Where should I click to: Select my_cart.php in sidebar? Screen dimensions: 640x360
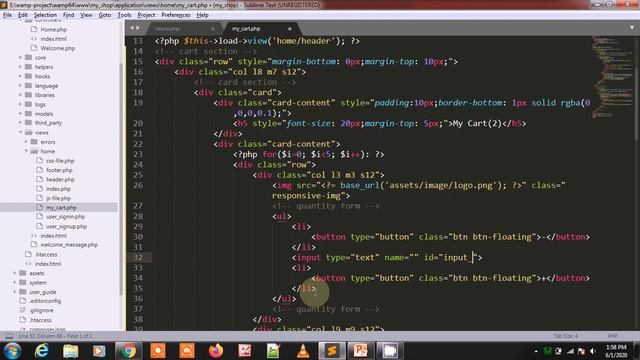pyautogui.click(x=61, y=208)
